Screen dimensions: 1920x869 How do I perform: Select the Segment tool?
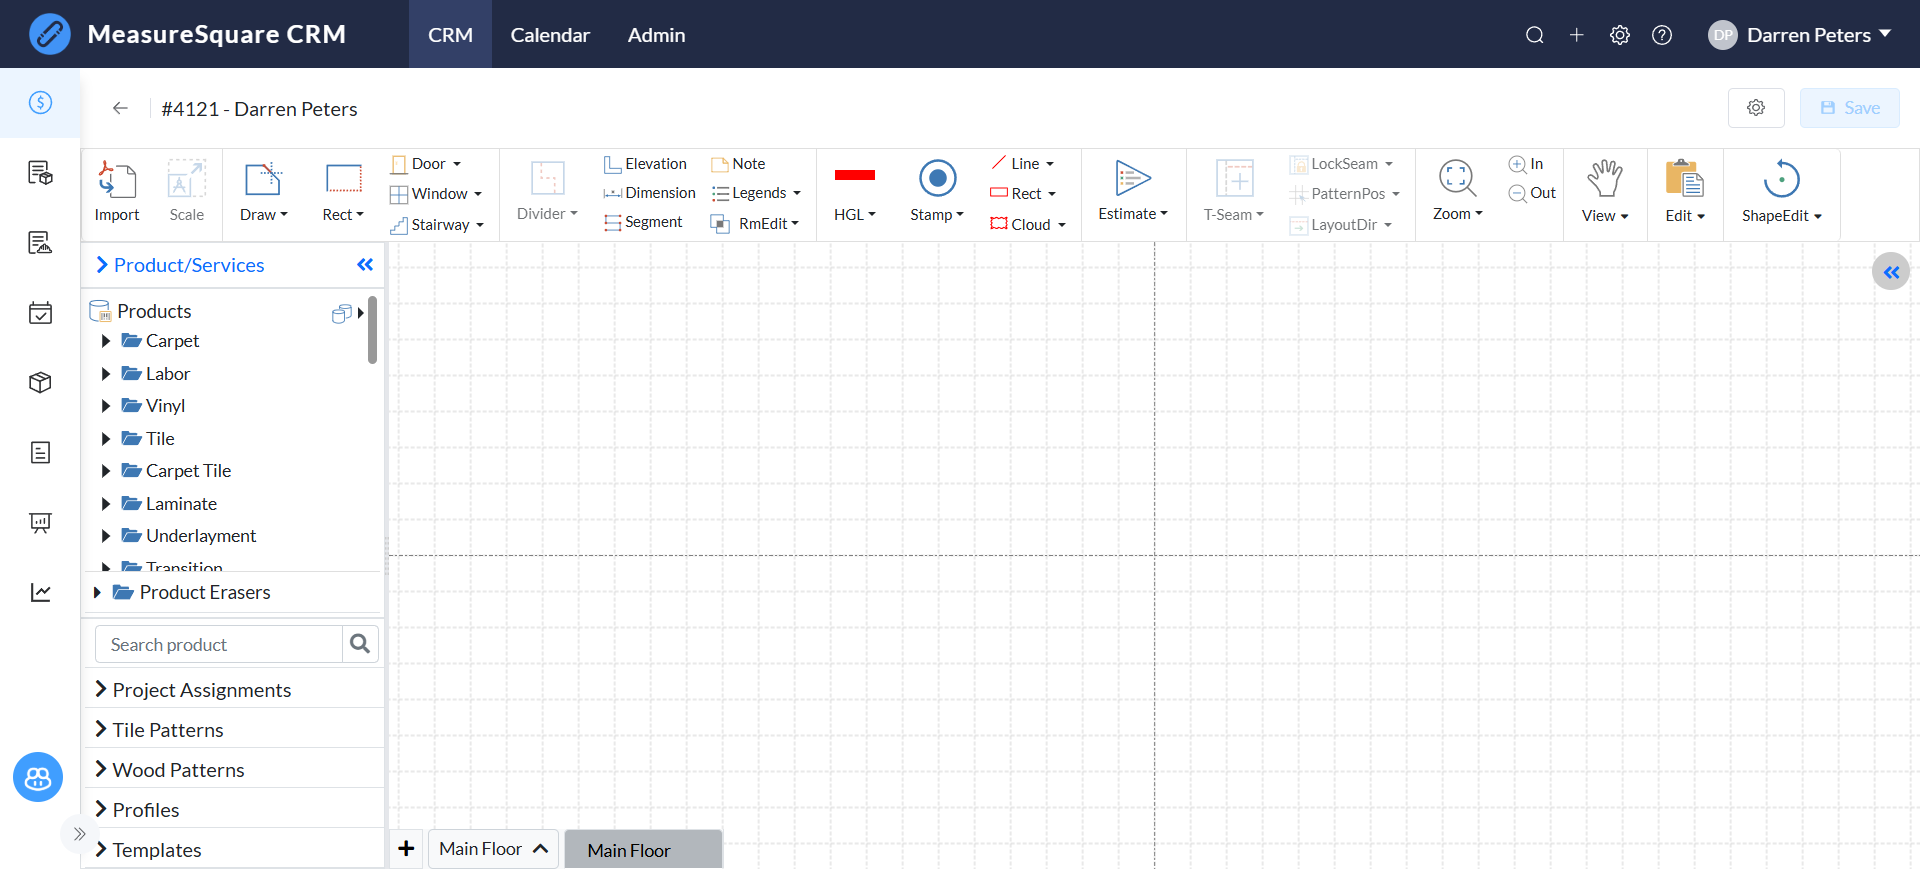pyautogui.click(x=643, y=222)
